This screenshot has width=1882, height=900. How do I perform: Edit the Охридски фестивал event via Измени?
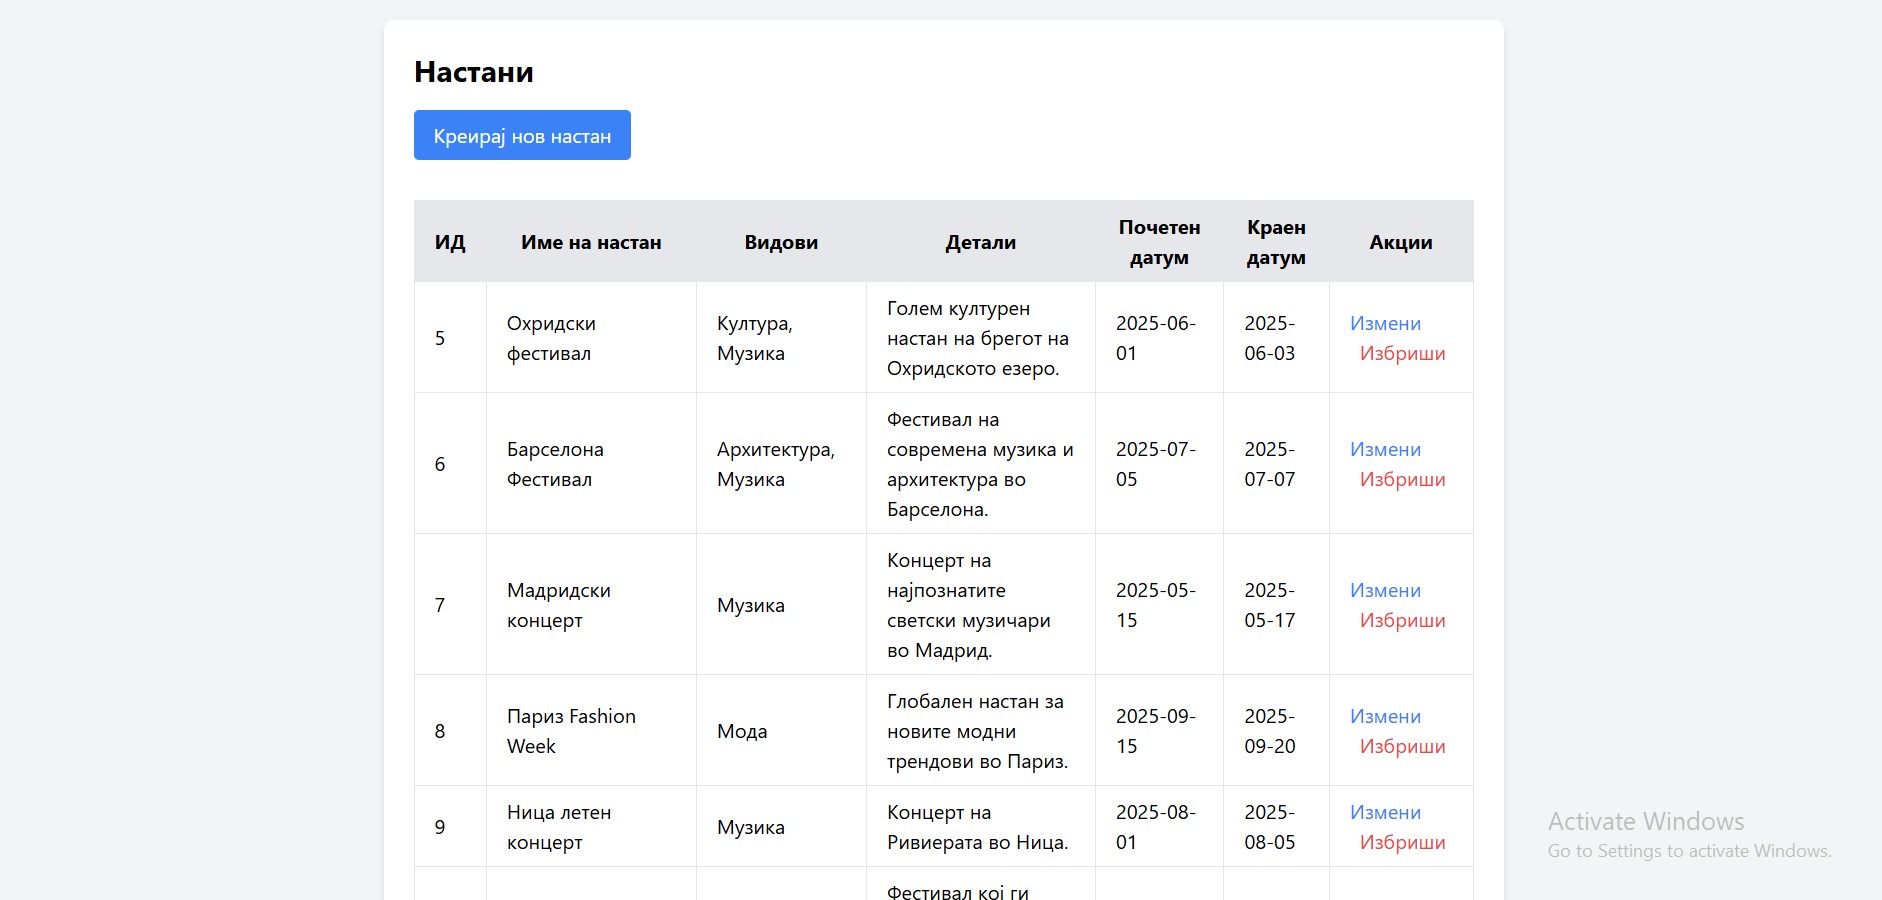coord(1385,323)
